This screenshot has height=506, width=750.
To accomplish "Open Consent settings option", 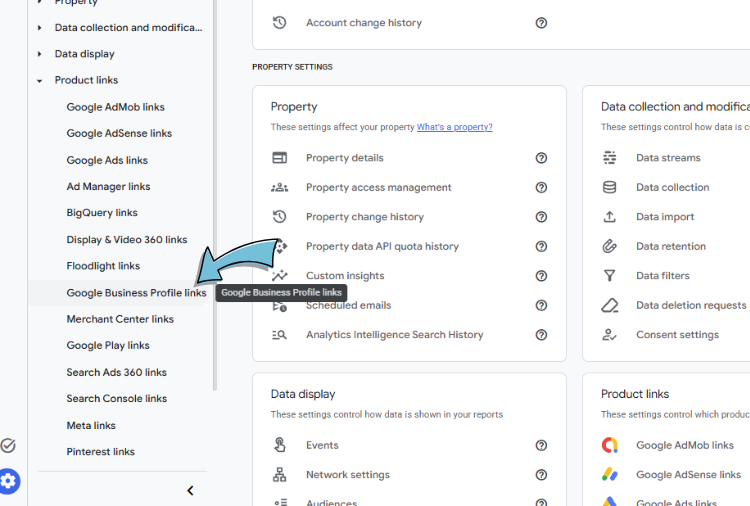I will tap(677, 335).
